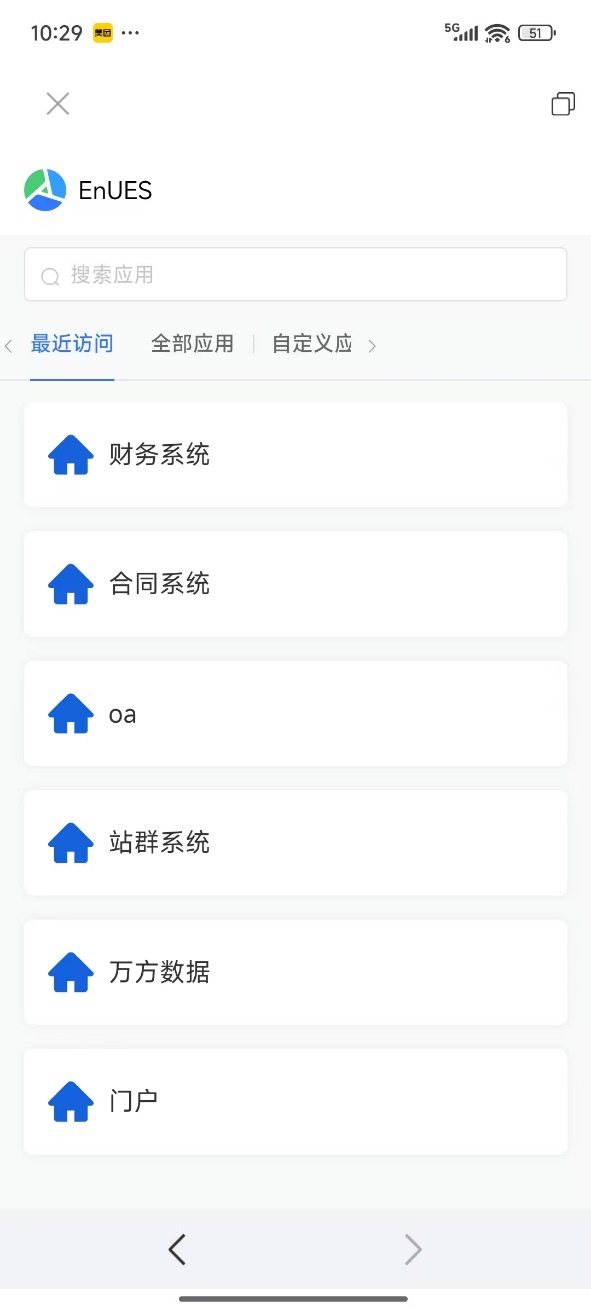Open the multi-window icon at top right

(563, 104)
